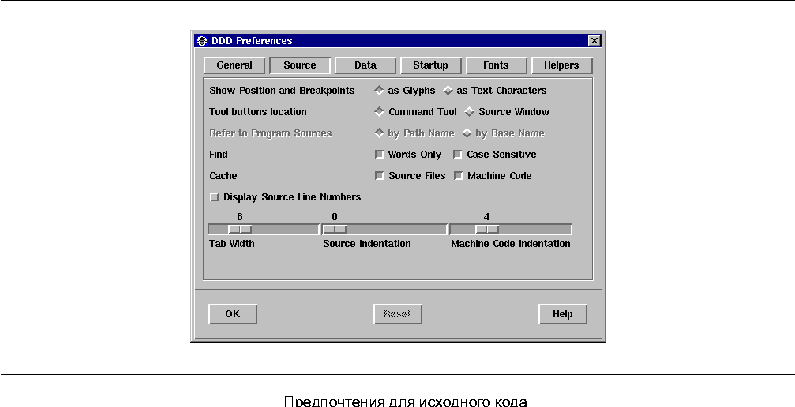Enable the Words Only find checkbox
Screen dimensions: 795x407
coord(379,155)
